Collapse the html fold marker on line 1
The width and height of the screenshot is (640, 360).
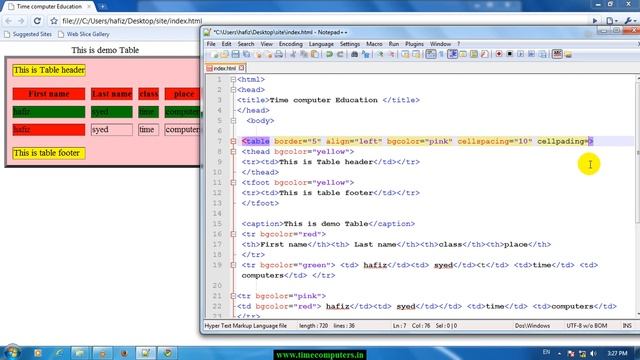233,80
